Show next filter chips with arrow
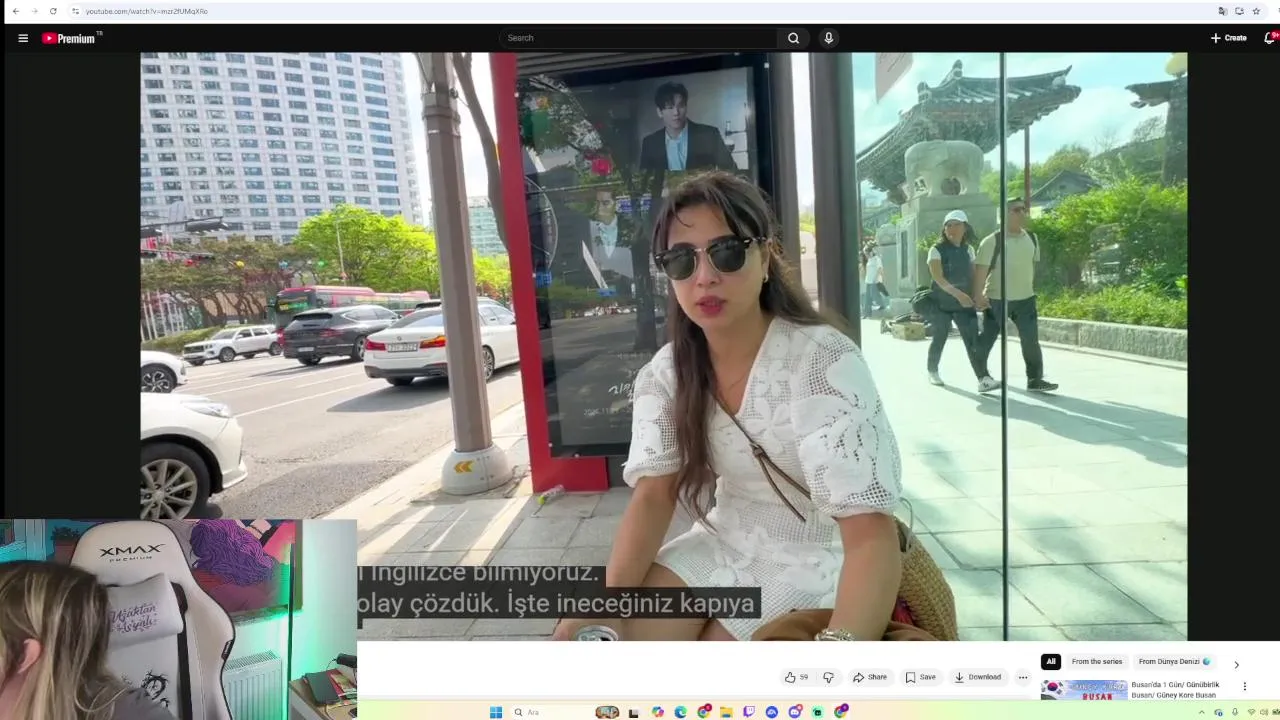This screenshot has width=1280, height=720. point(1236,664)
